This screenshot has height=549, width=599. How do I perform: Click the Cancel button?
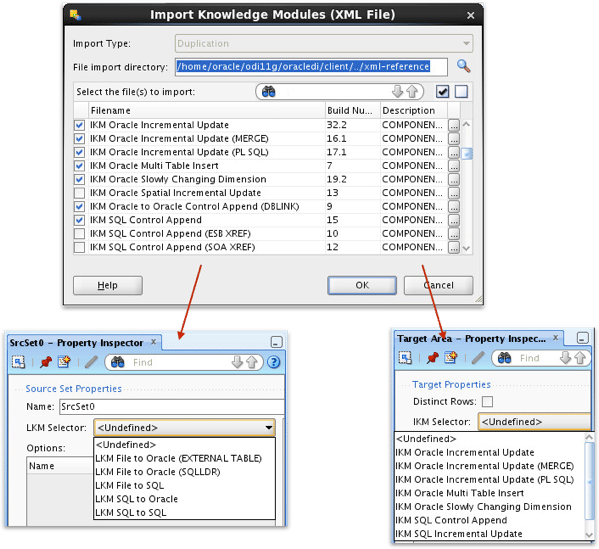pyautogui.click(x=439, y=285)
